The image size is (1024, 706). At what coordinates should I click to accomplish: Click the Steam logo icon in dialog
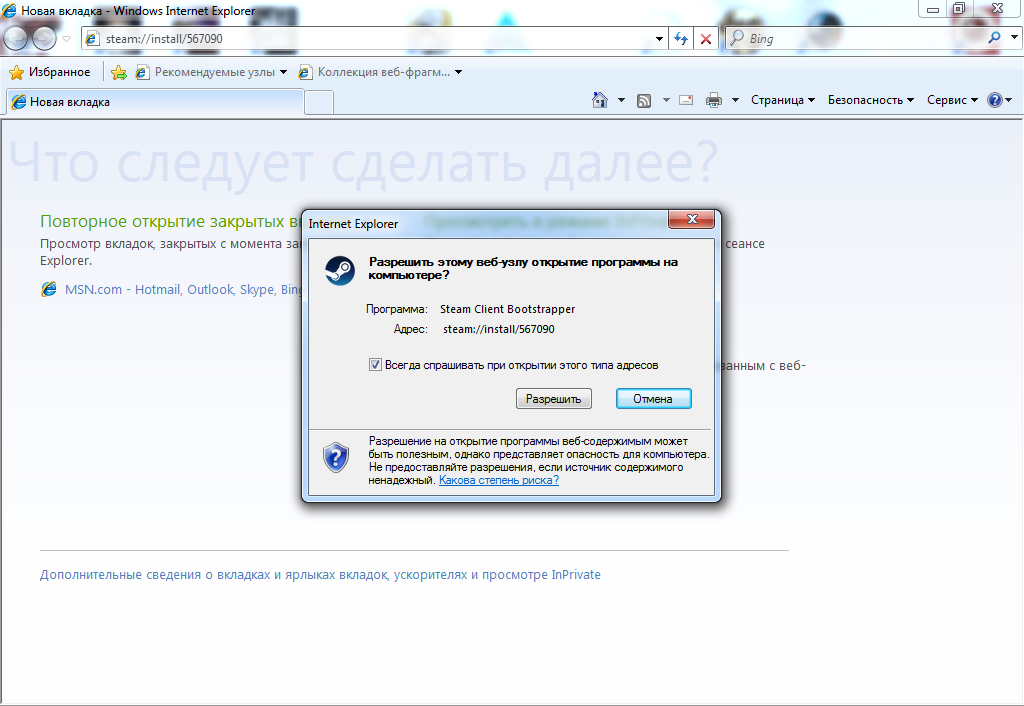[x=340, y=271]
